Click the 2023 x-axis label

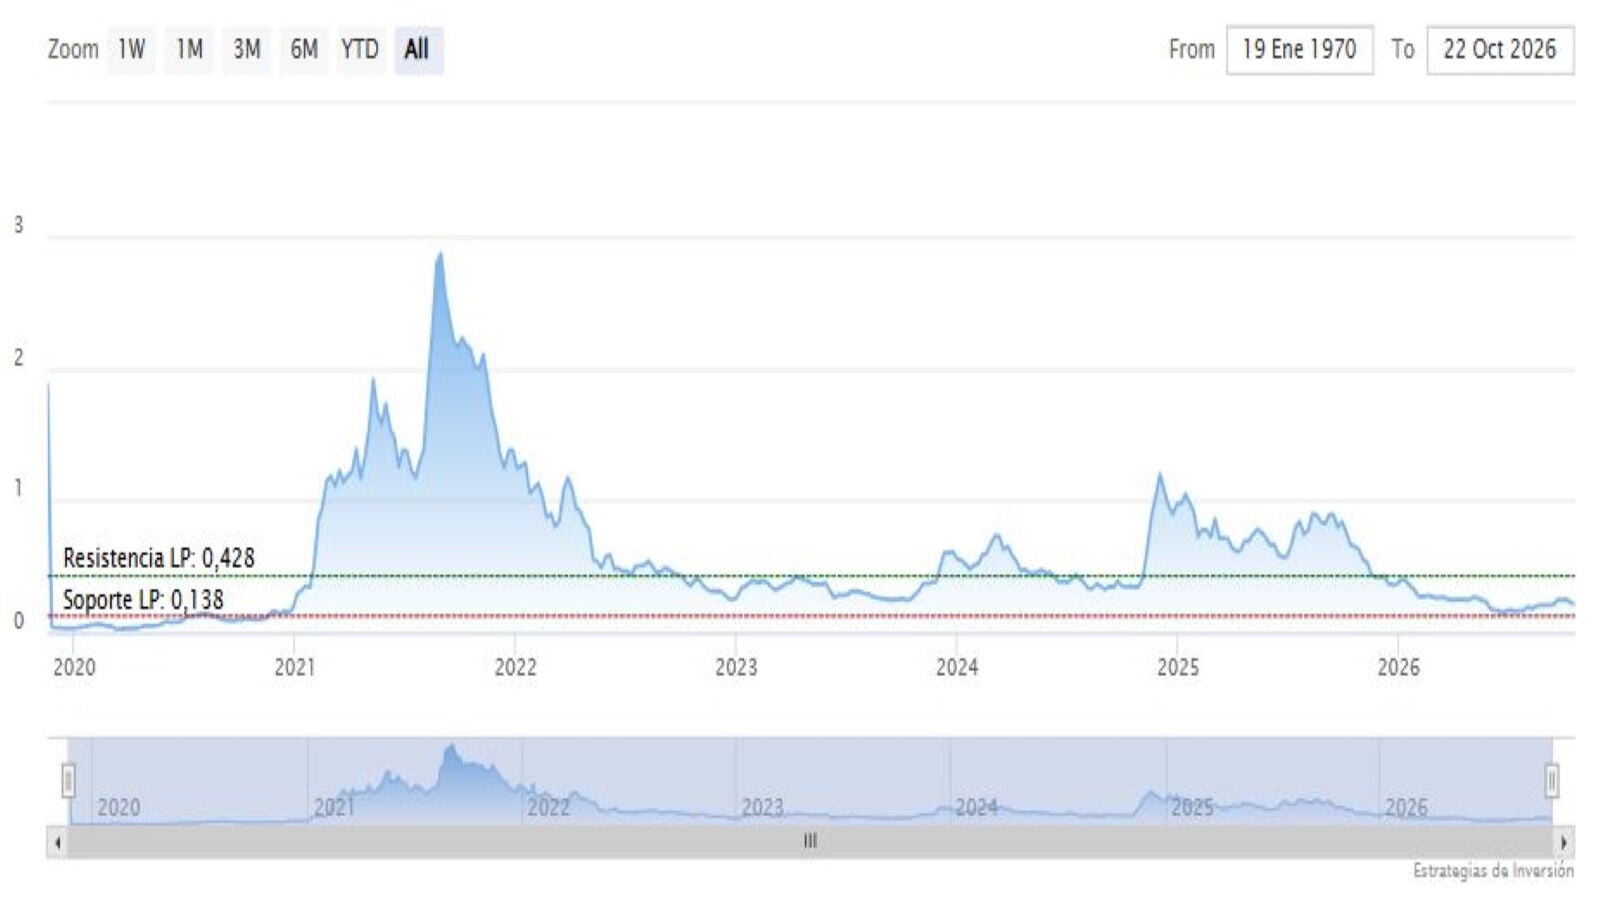pyautogui.click(x=736, y=667)
